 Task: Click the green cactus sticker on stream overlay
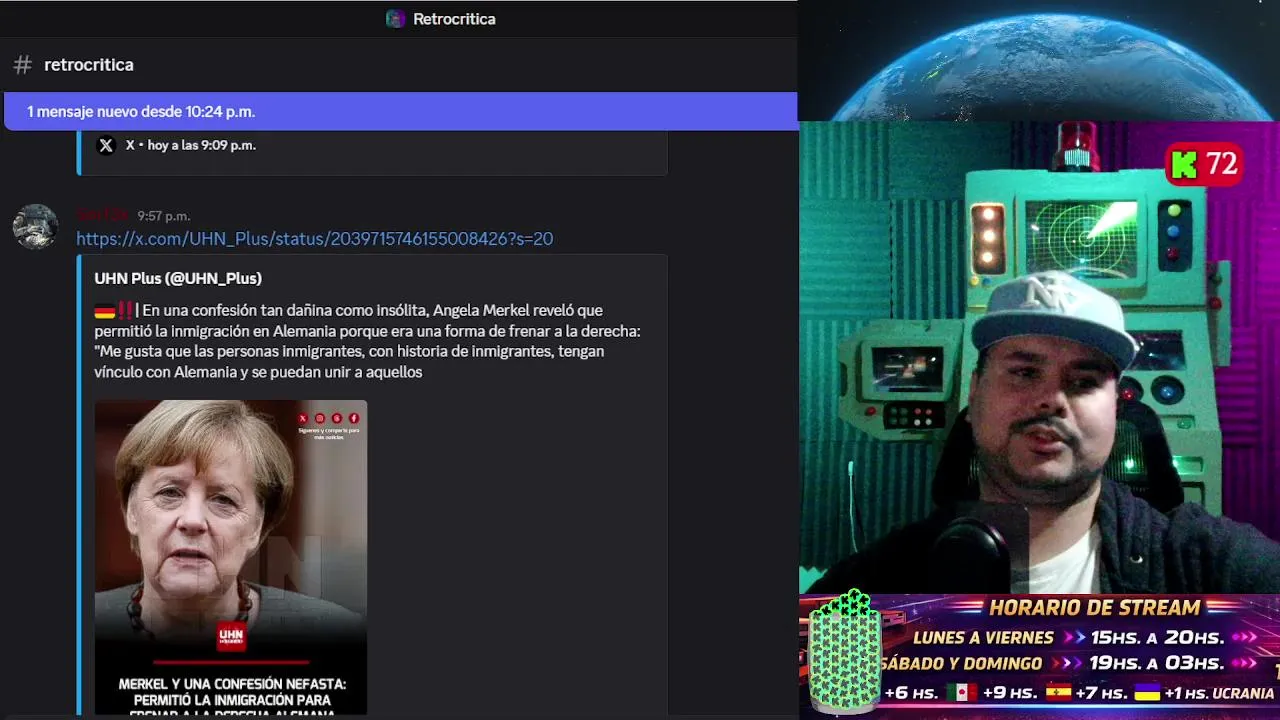coord(845,651)
